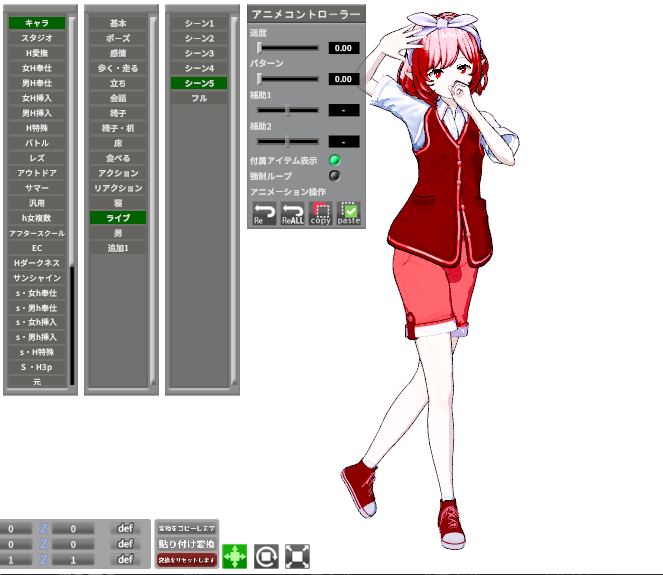This screenshot has width=663, height=575.
Task: Open the アクション animation group
Action: coord(117,172)
